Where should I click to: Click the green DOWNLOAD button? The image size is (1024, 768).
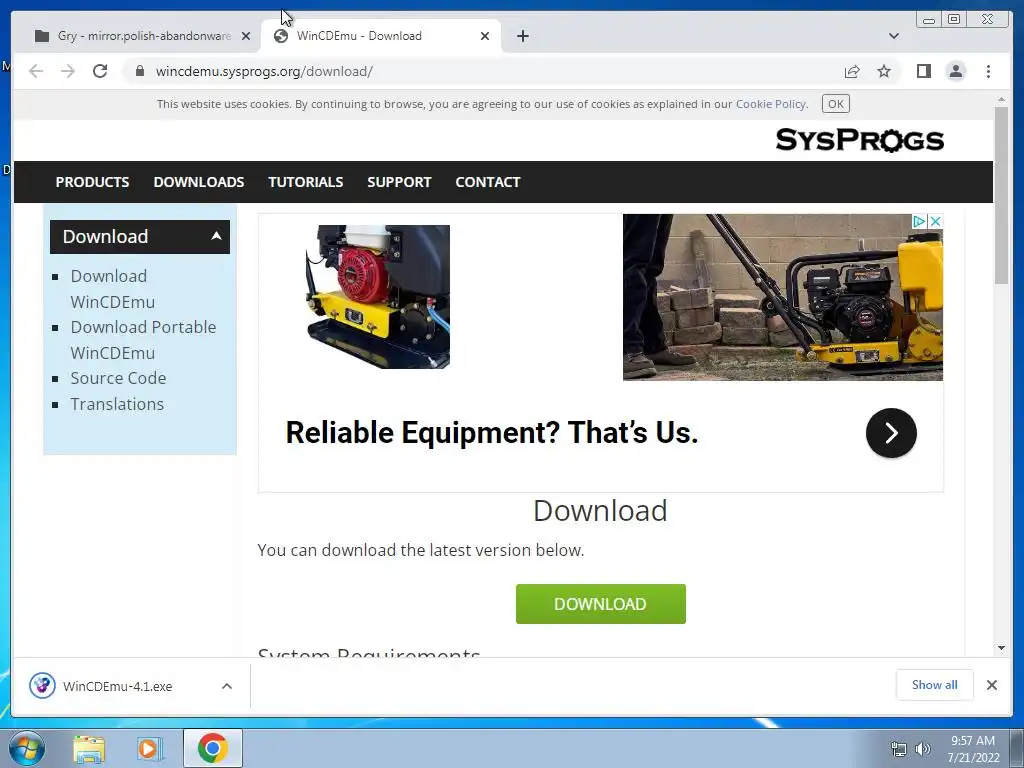point(600,603)
